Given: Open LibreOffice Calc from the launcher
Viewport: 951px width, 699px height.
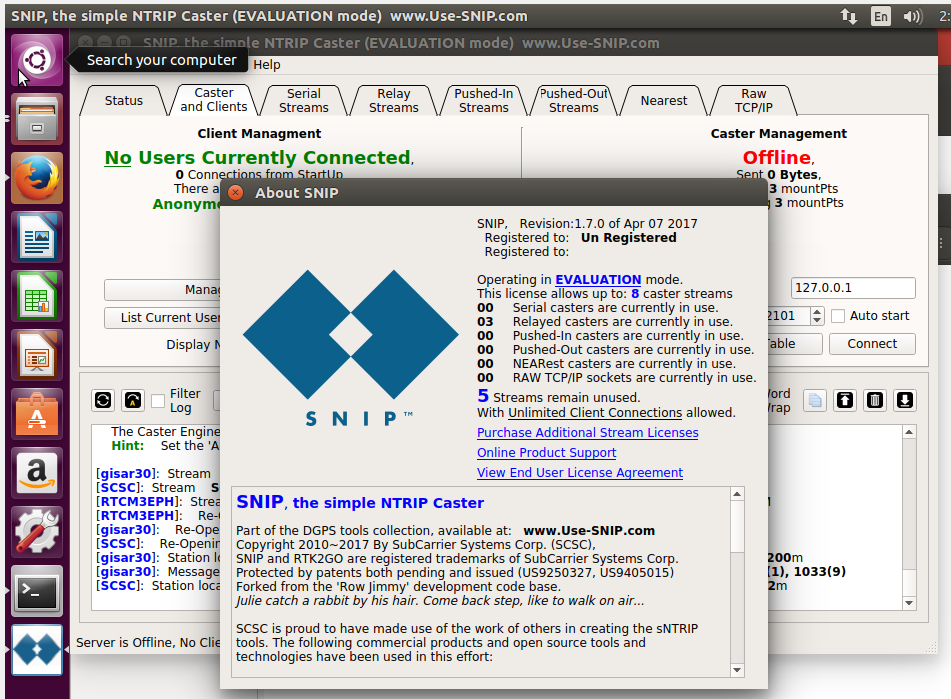Looking at the screenshot, I should pyautogui.click(x=36, y=296).
